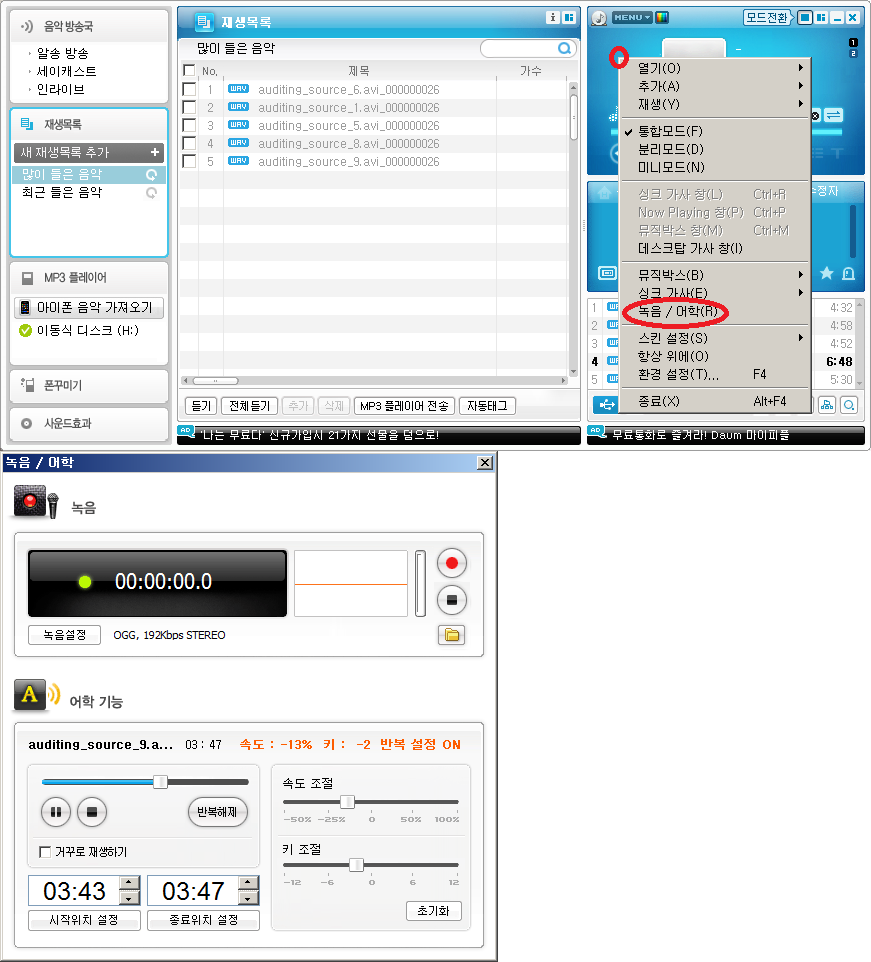Image resolution: width=871 pixels, height=962 pixels.
Task: Click the star favorite icon in player
Action: click(826, 273)
